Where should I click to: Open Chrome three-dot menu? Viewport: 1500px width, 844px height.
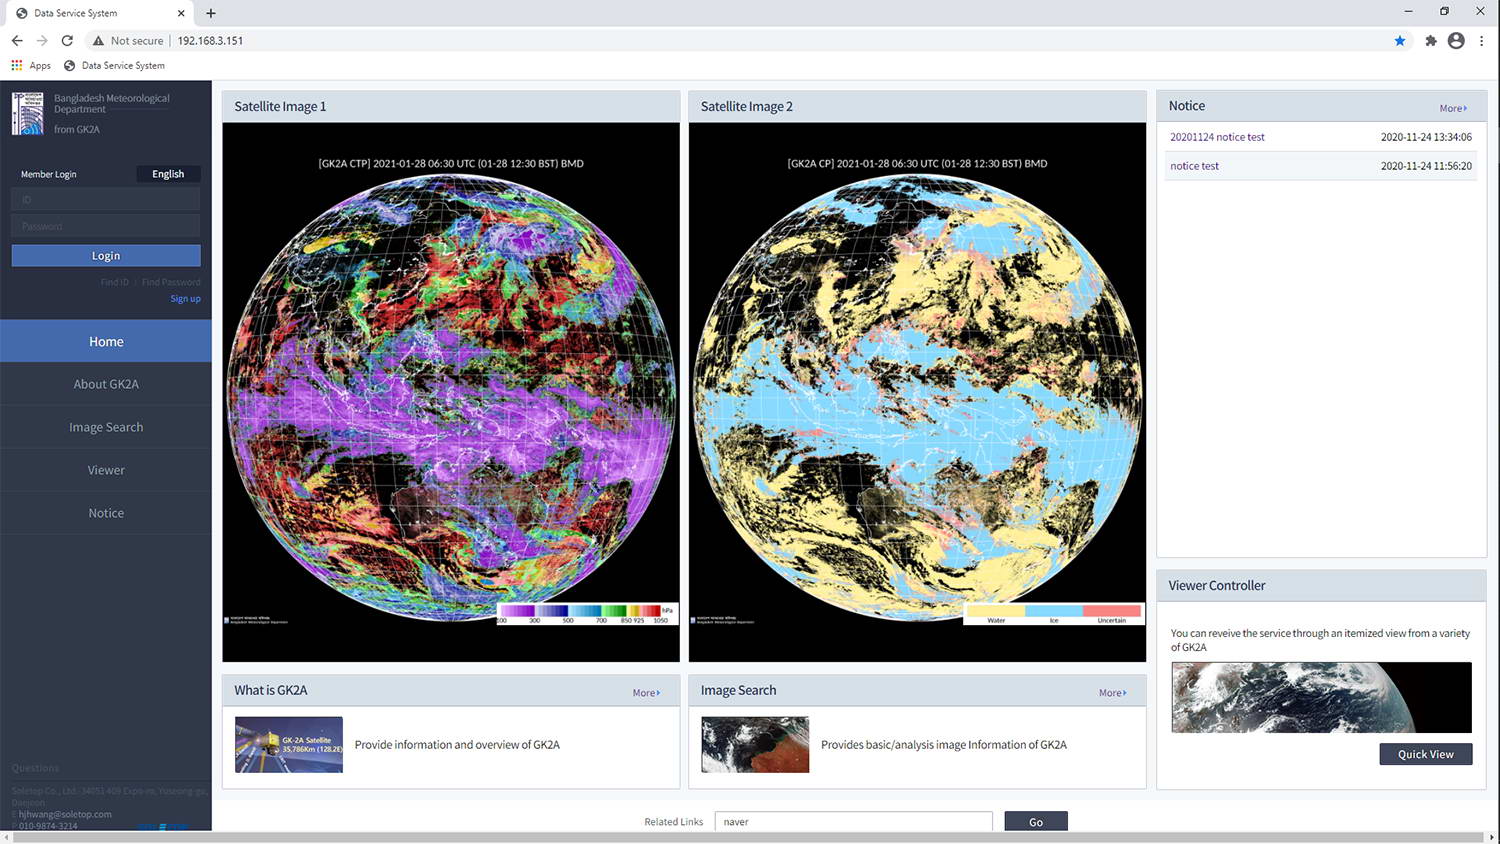1482,41
